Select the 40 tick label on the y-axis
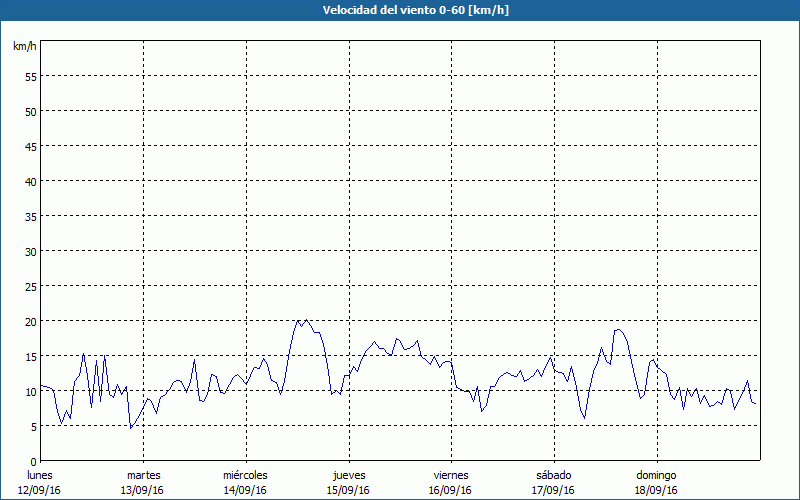Viewport: 800px width, 500px height. 30,181
